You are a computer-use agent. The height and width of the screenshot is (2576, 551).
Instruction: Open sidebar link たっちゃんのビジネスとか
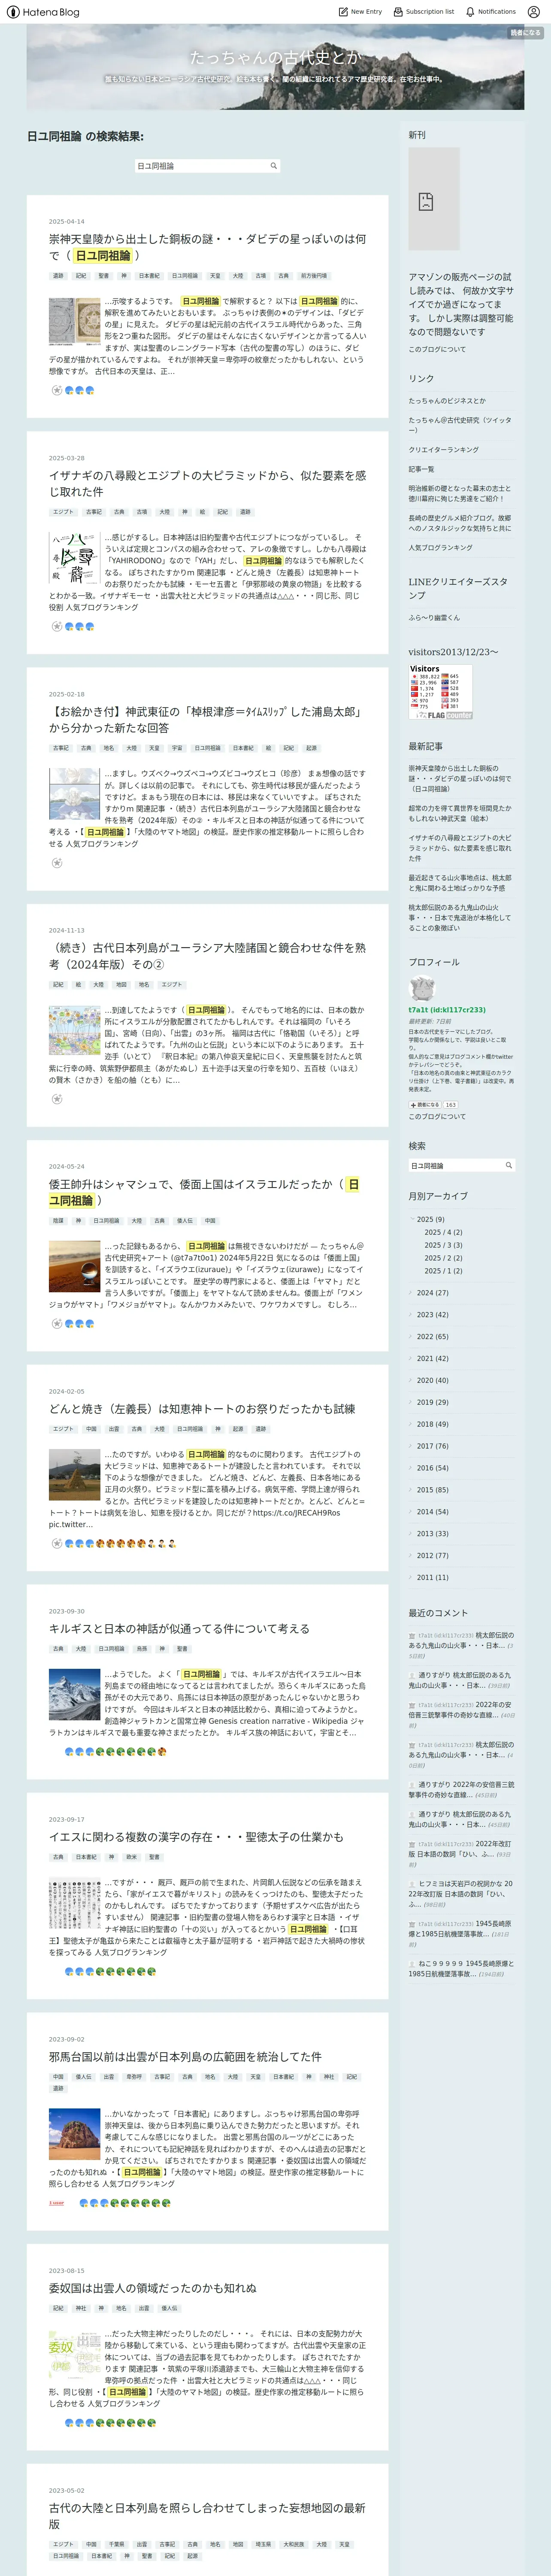(x=447, y=401)
